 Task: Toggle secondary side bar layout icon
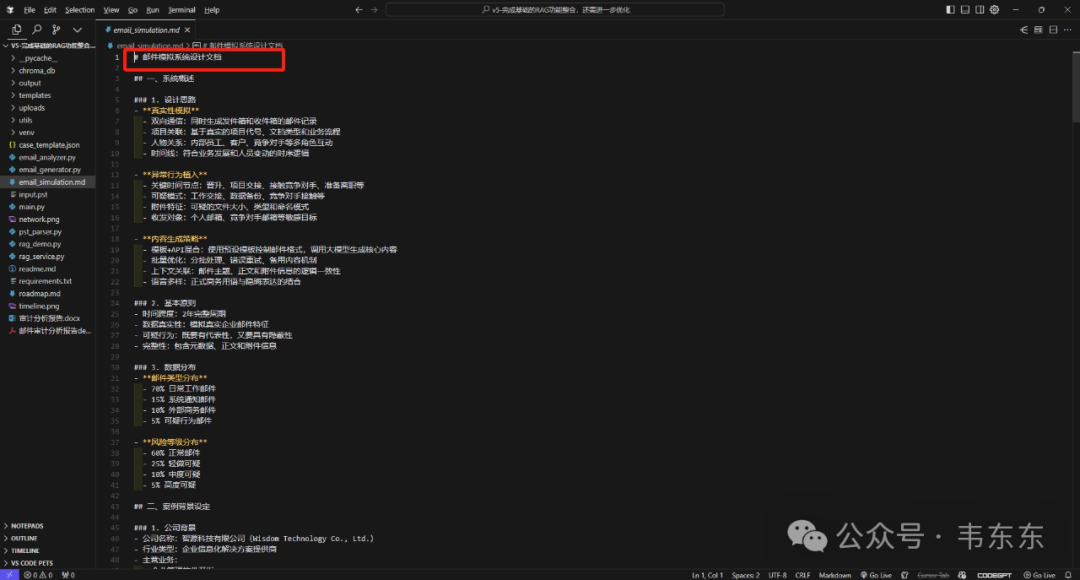tap(979, 10)
